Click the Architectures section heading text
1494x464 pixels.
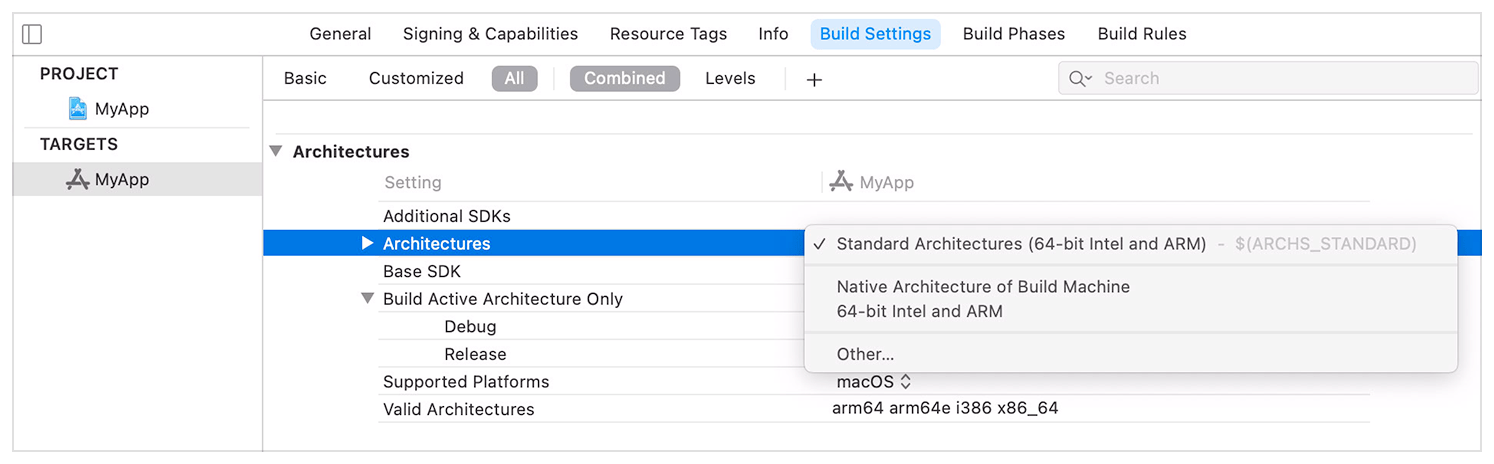click(x=351, y=152)
